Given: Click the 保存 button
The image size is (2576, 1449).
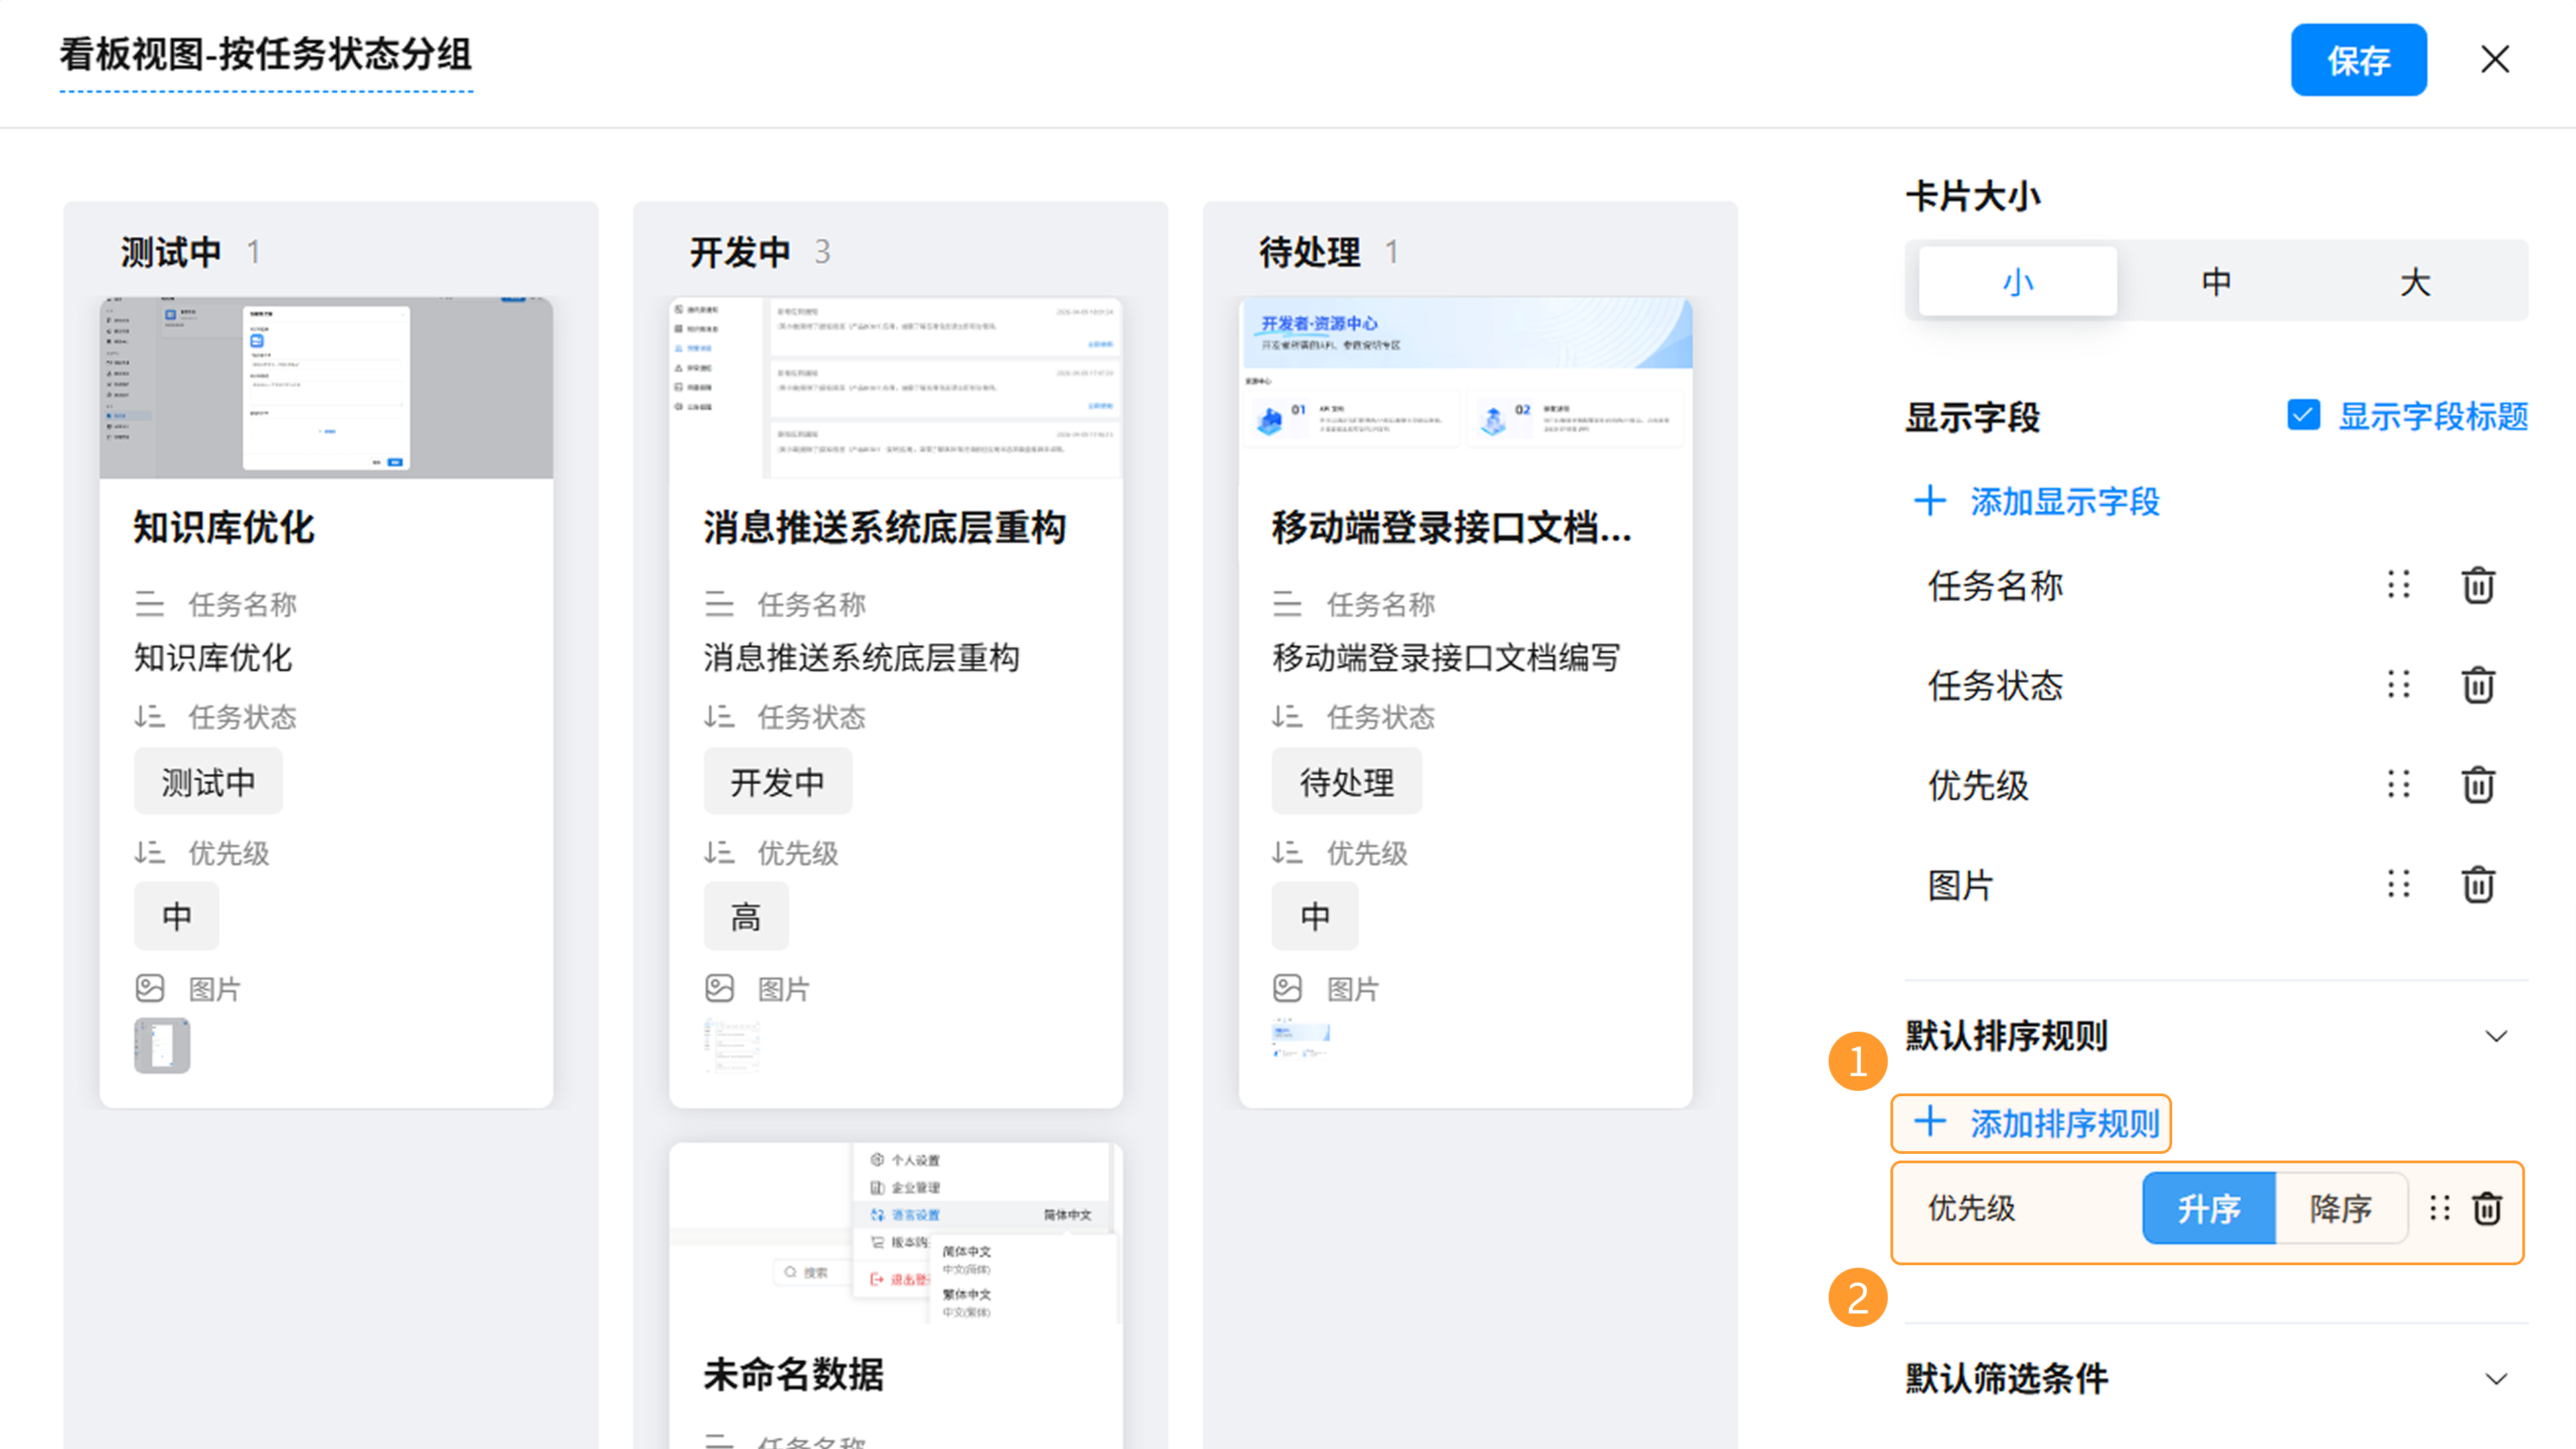Looking at the screenshot, I should [2357, 60].
